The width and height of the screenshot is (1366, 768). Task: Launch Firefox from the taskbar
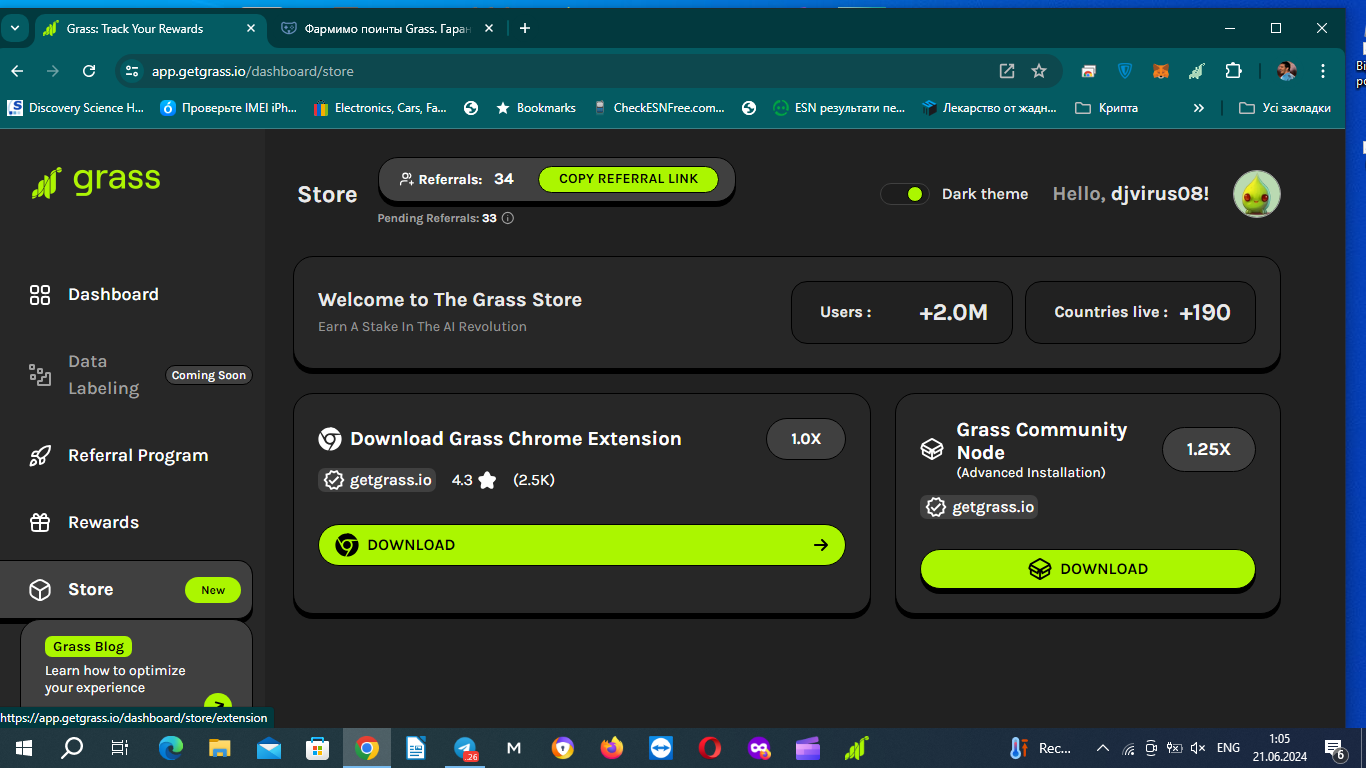pyautogui.click(x=612, y=748)
